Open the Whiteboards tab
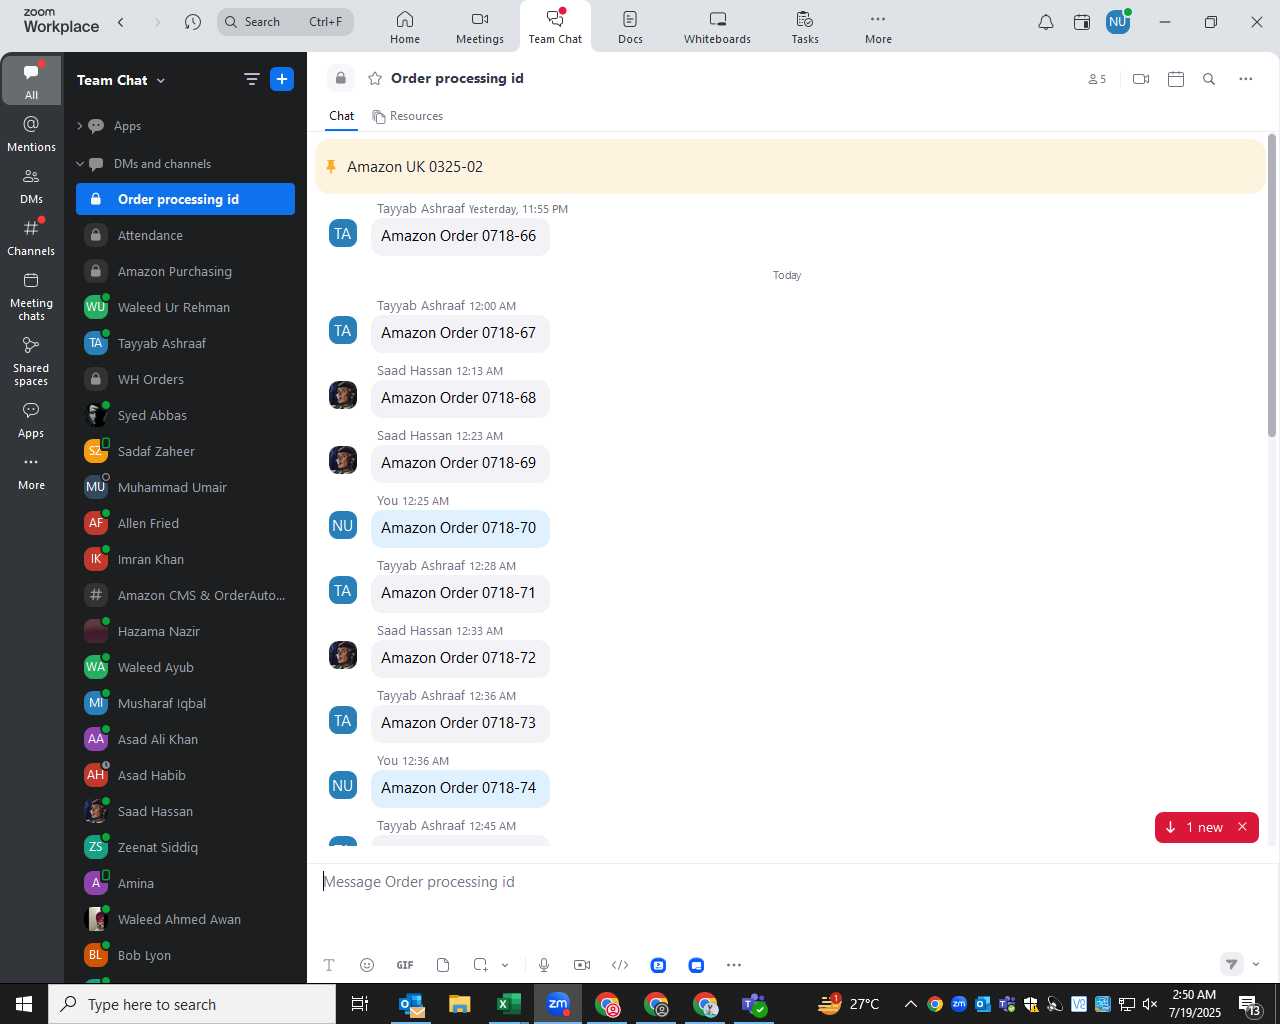 click(x=717, y=27)
